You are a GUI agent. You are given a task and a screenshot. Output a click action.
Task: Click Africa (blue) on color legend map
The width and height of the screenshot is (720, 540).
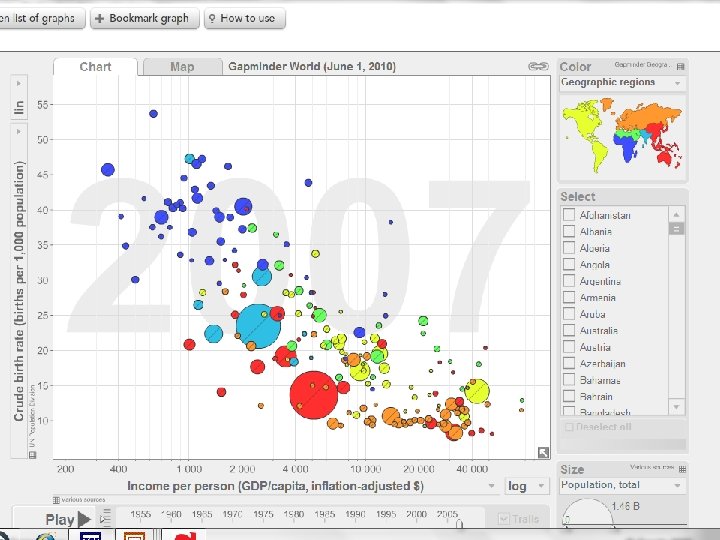point(627,146)
